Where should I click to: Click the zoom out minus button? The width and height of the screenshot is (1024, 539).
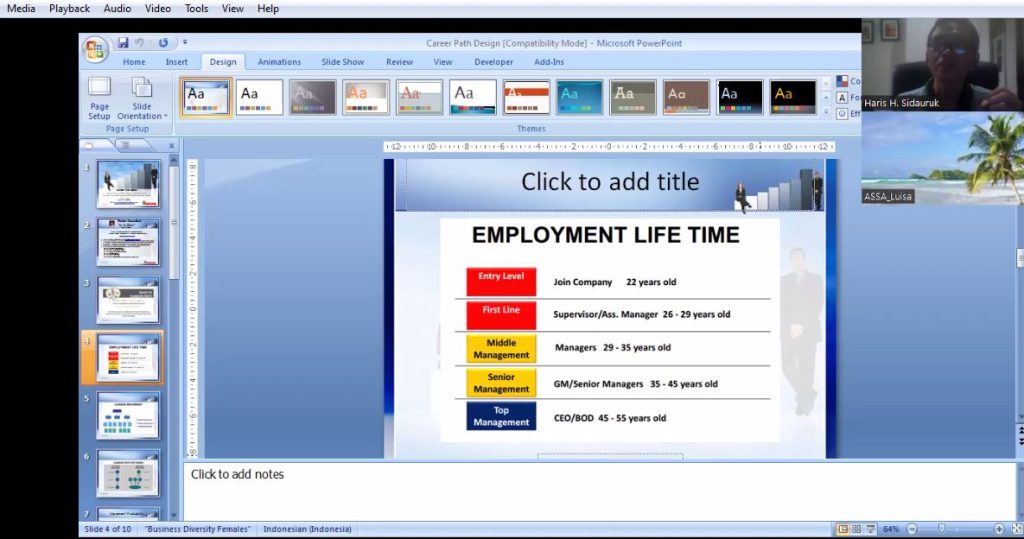(910, 529)
